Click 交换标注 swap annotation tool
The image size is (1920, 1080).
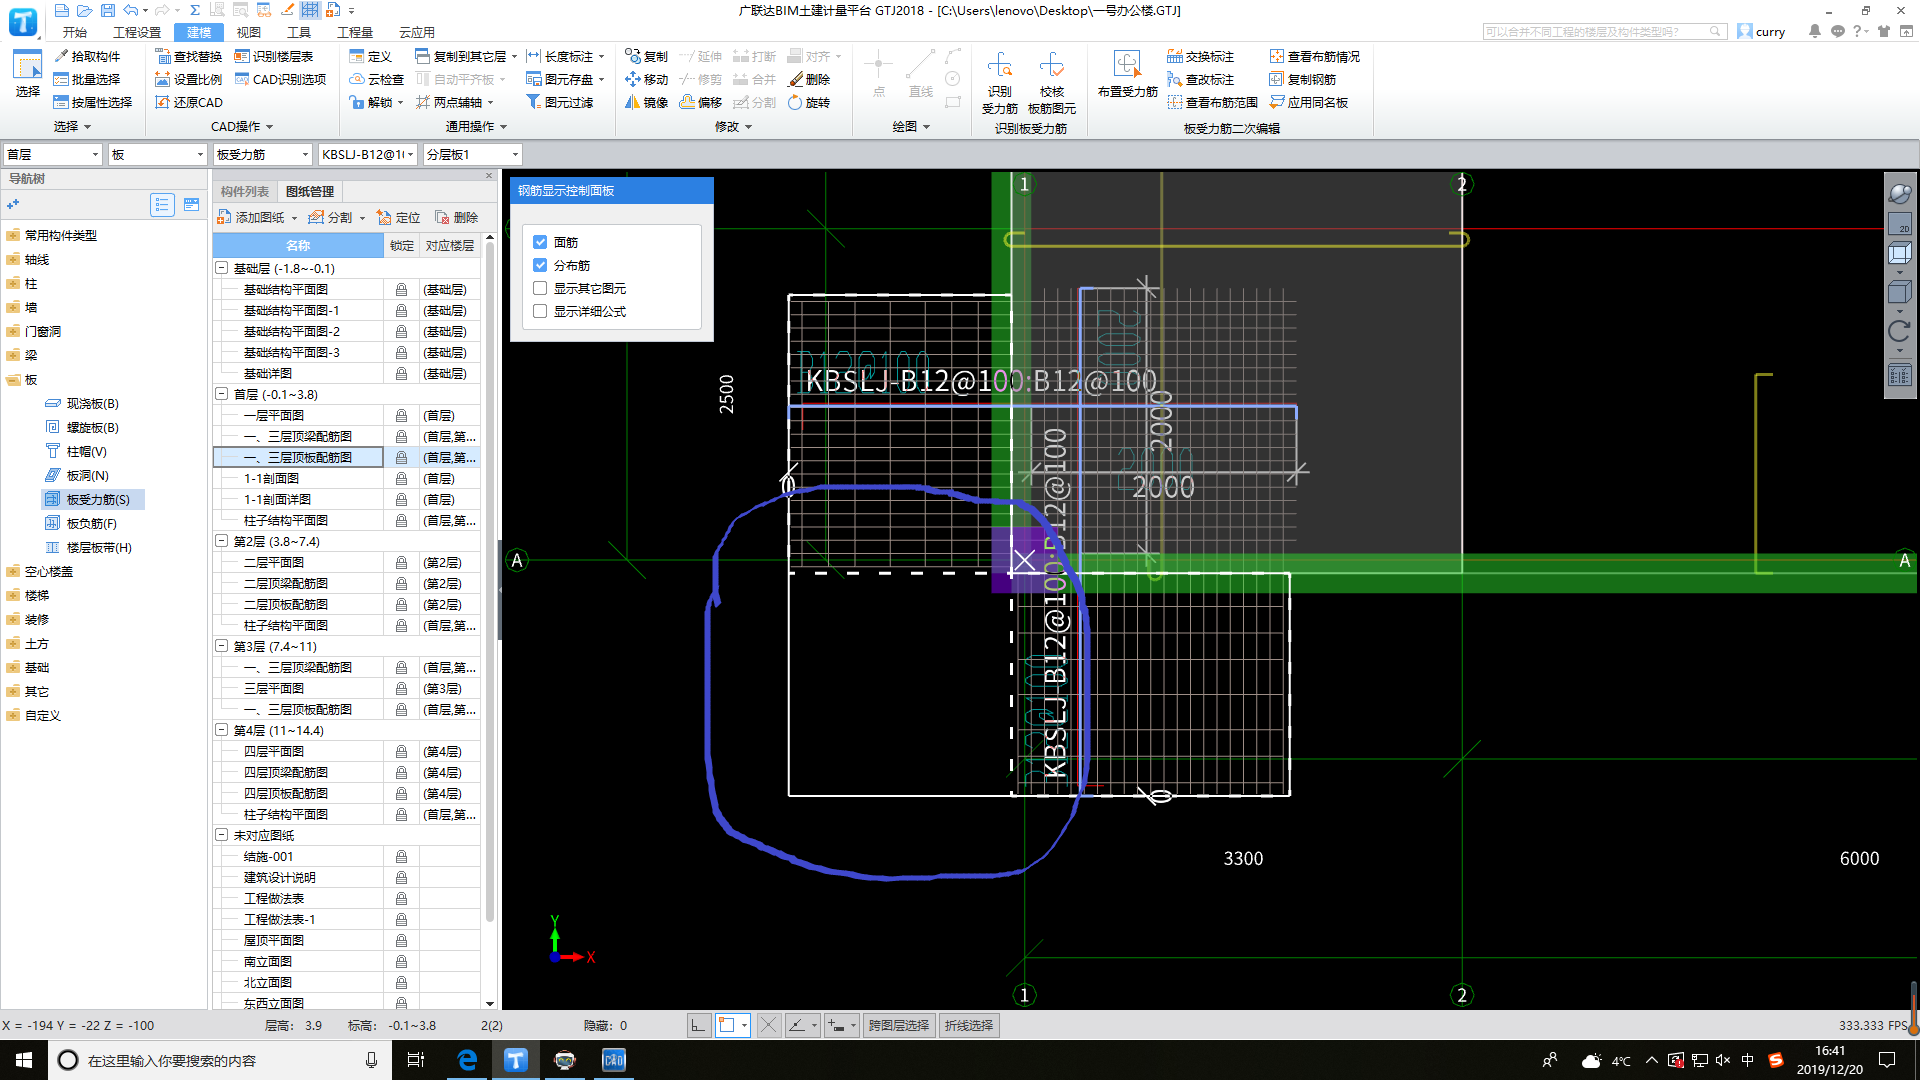(x=1201, y=56)
